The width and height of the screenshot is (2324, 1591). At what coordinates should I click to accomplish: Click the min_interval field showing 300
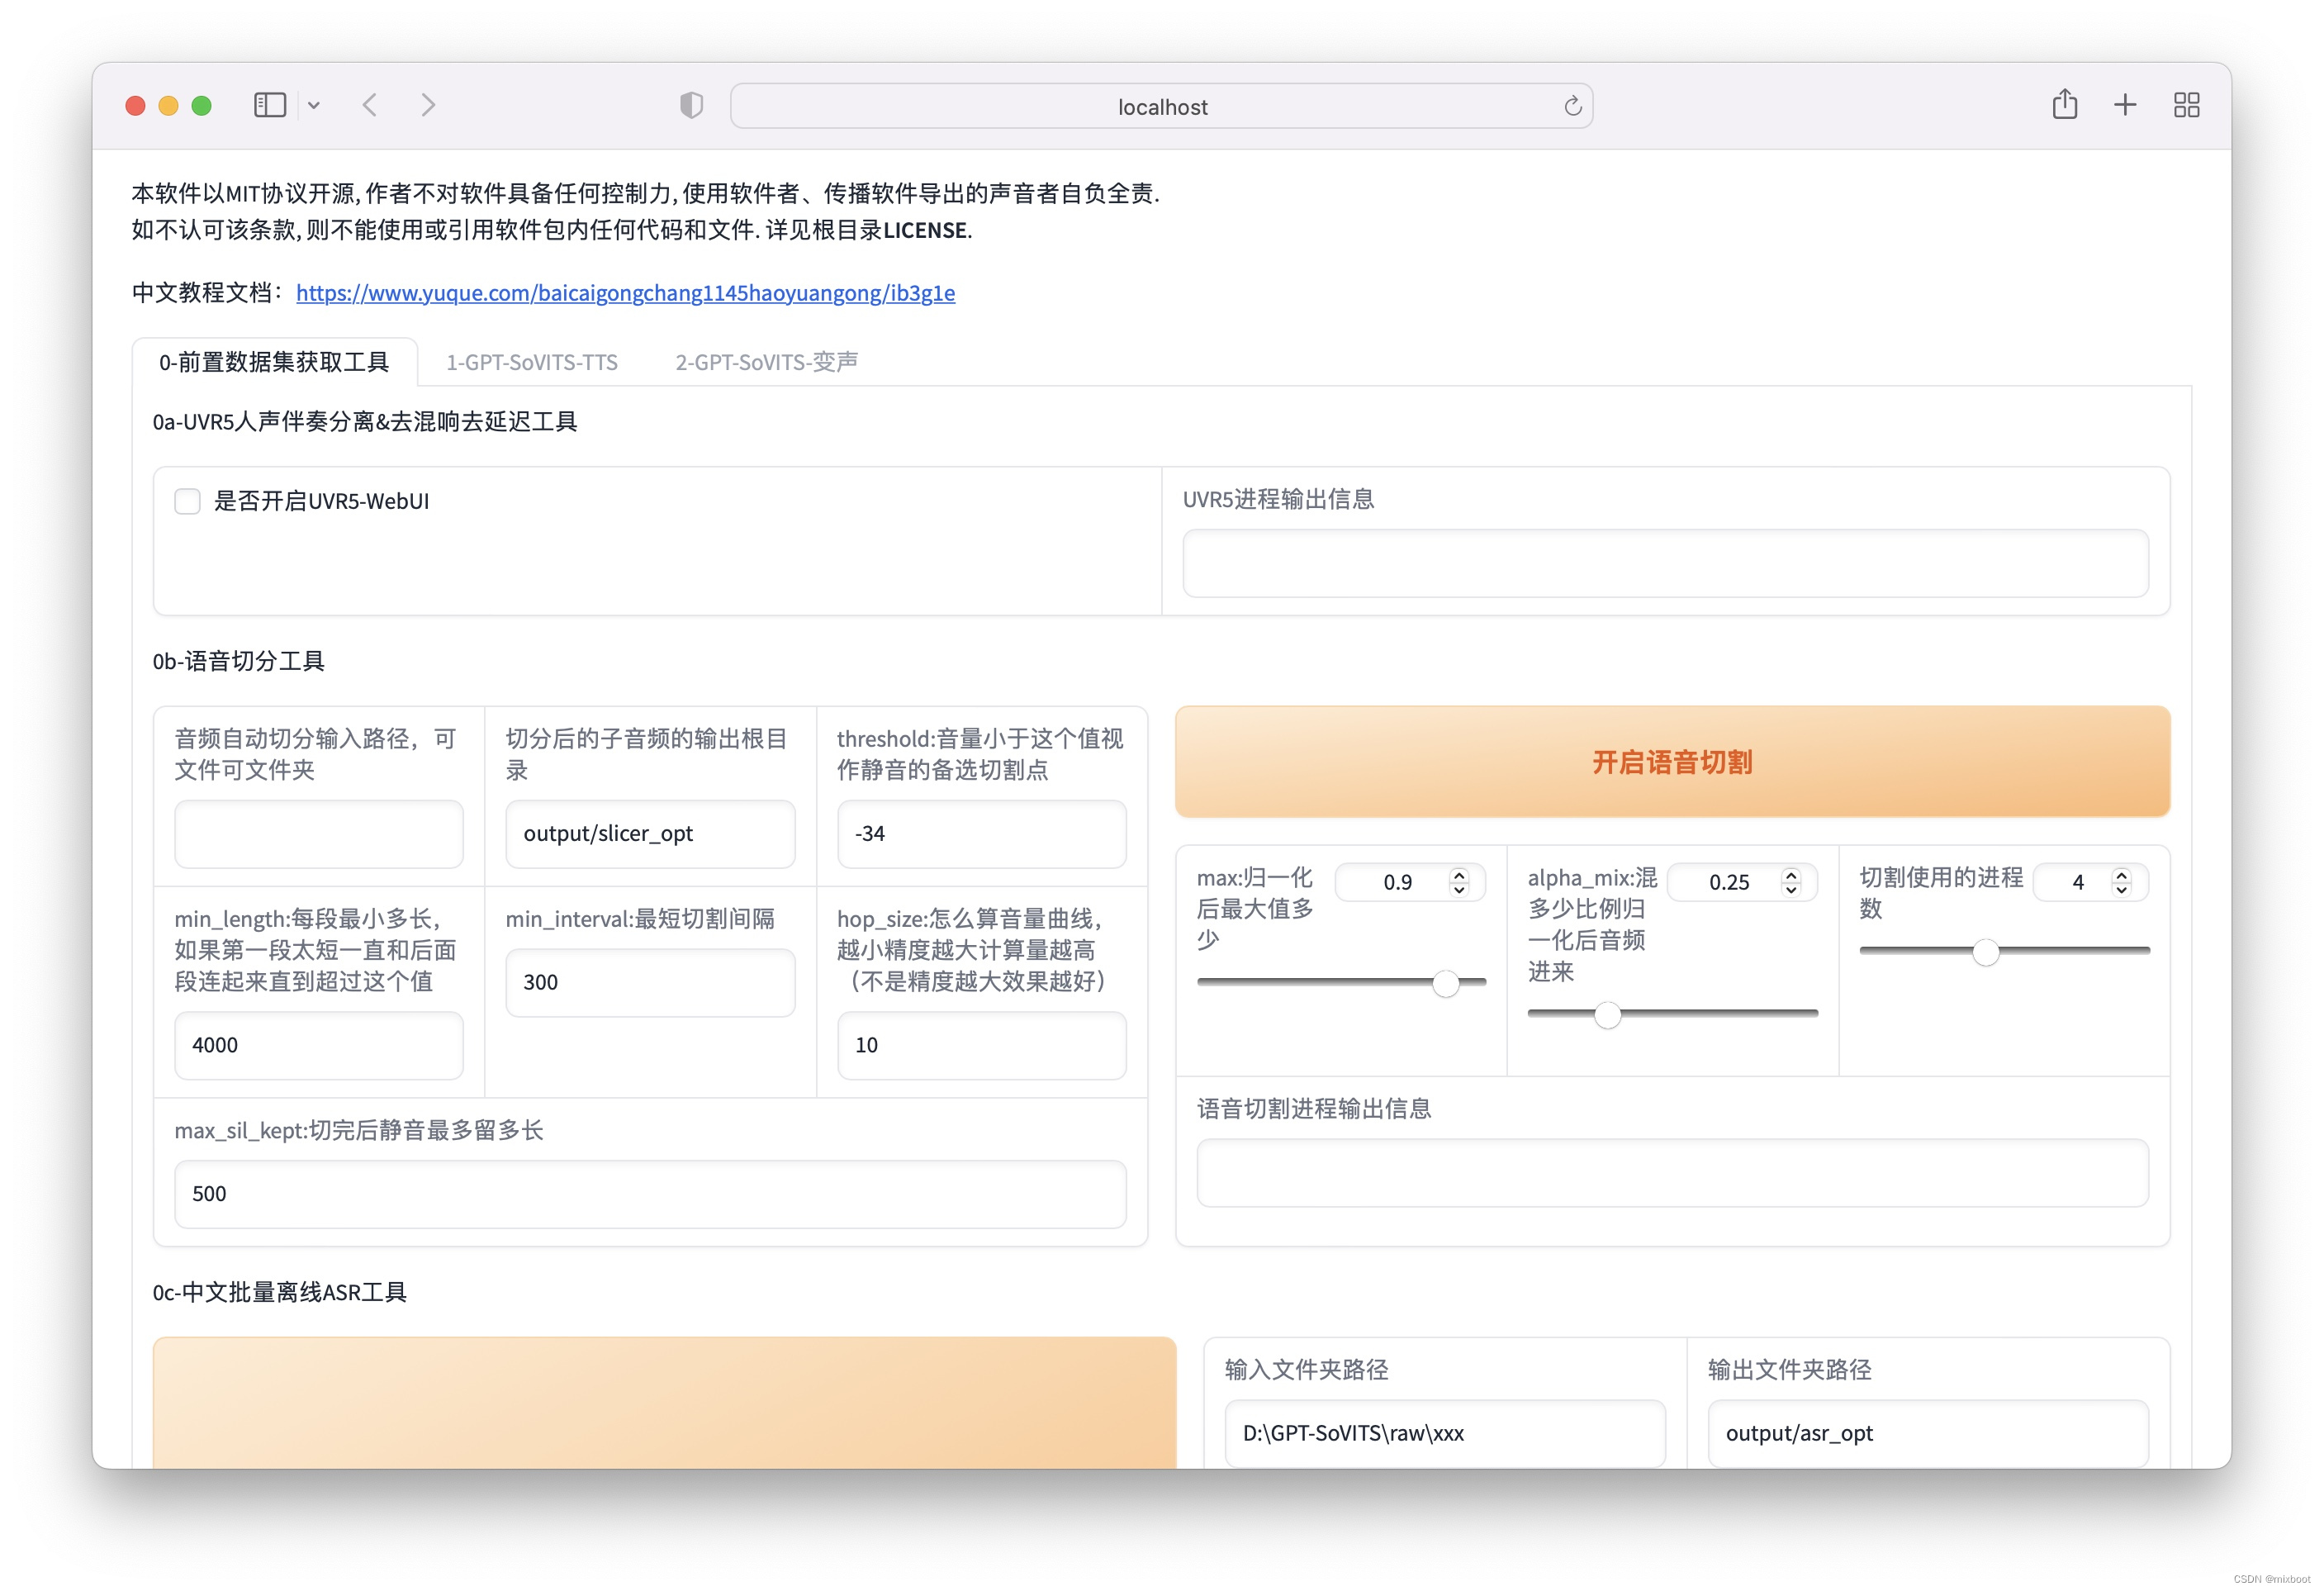650,982
